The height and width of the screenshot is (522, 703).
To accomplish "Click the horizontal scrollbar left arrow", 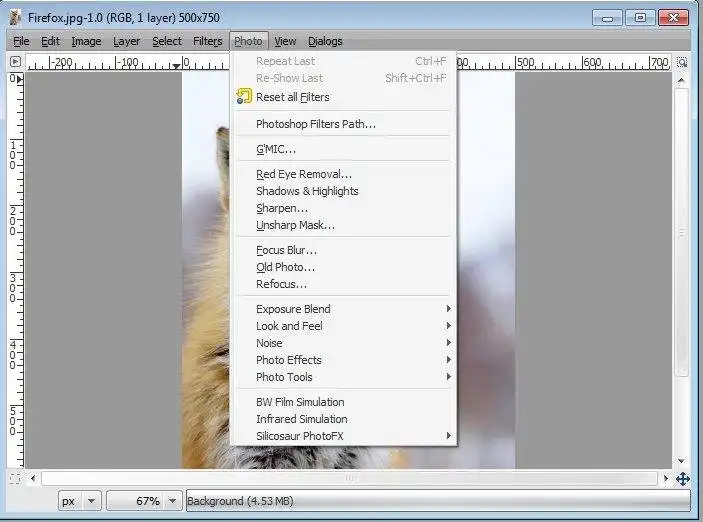I will point(33,479).
